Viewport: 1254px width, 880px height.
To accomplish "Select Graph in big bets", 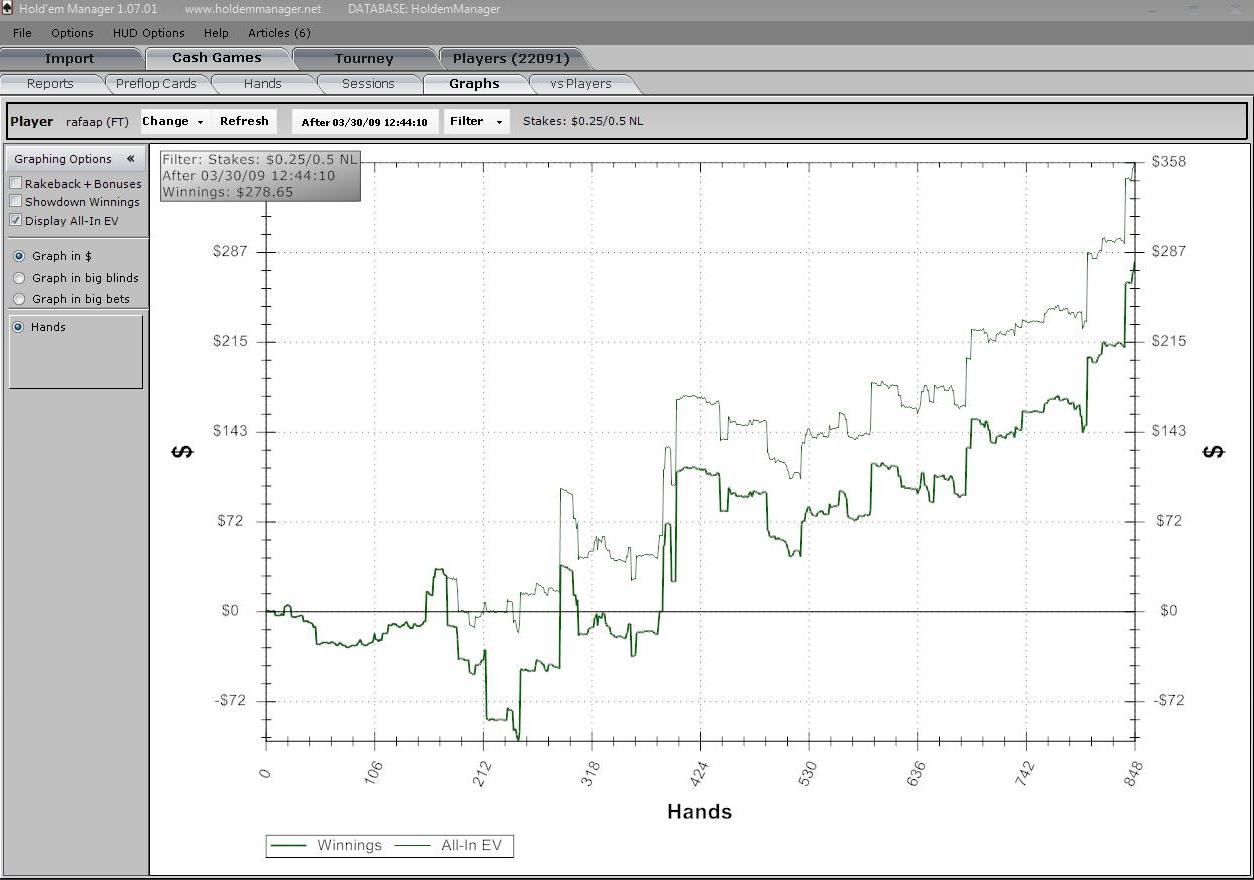I will [x=19, y=299].
